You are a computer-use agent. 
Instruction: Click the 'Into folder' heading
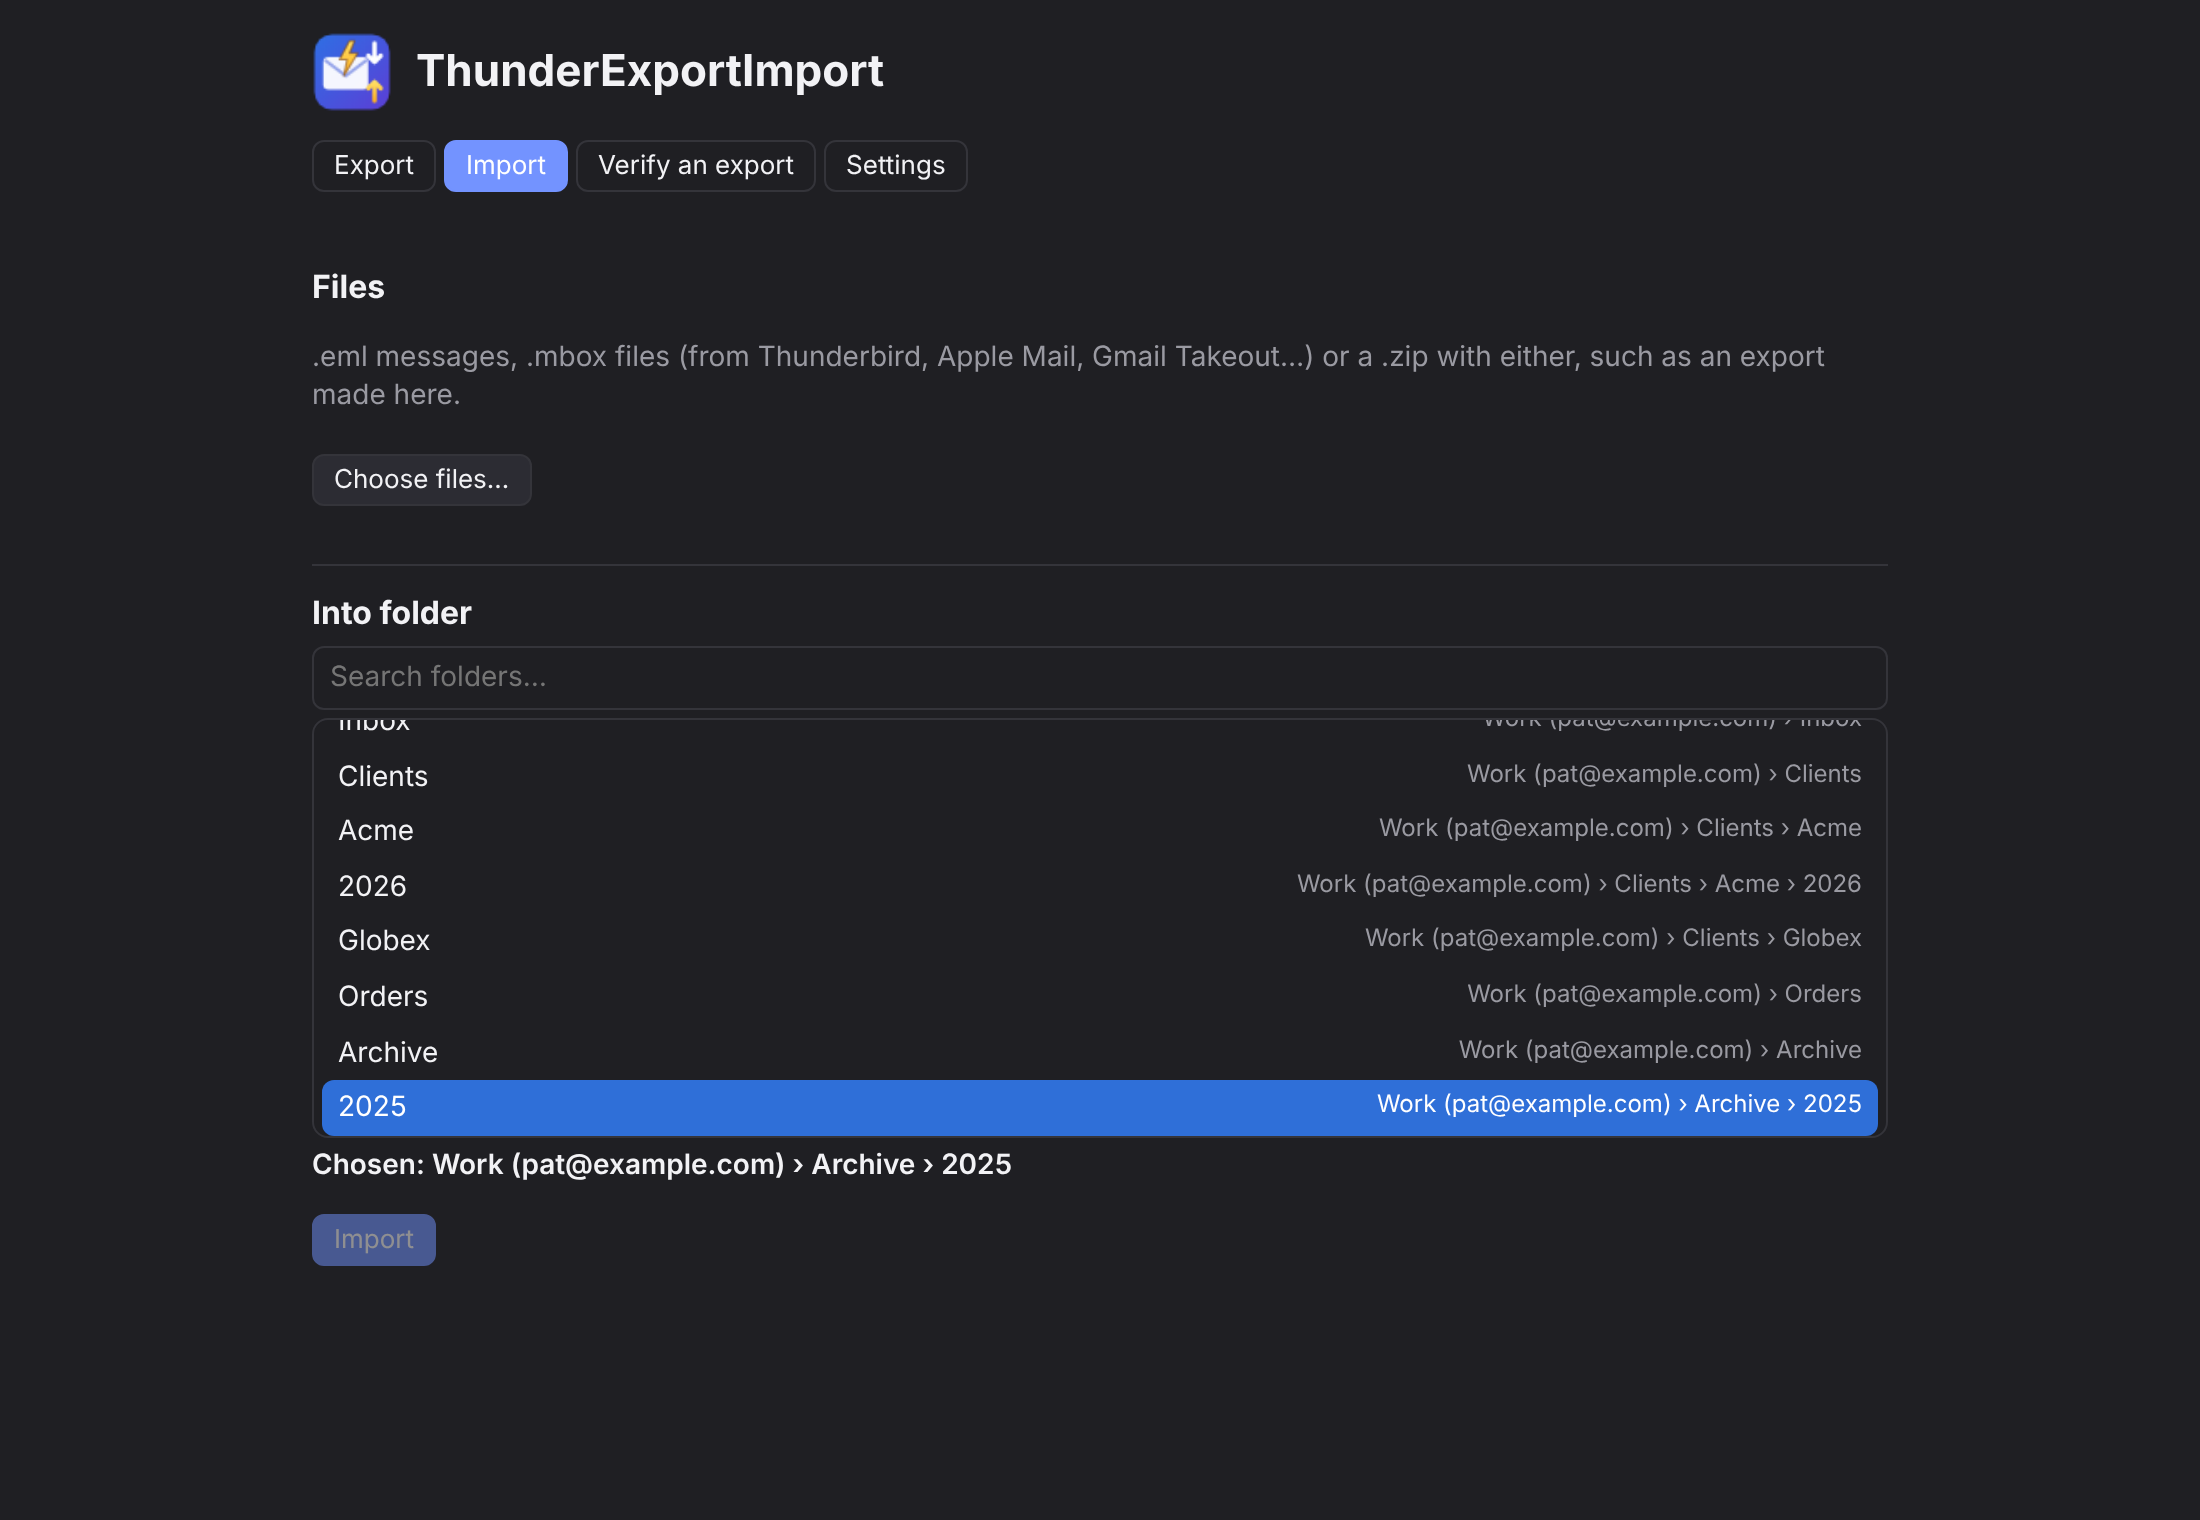point(392,613)
